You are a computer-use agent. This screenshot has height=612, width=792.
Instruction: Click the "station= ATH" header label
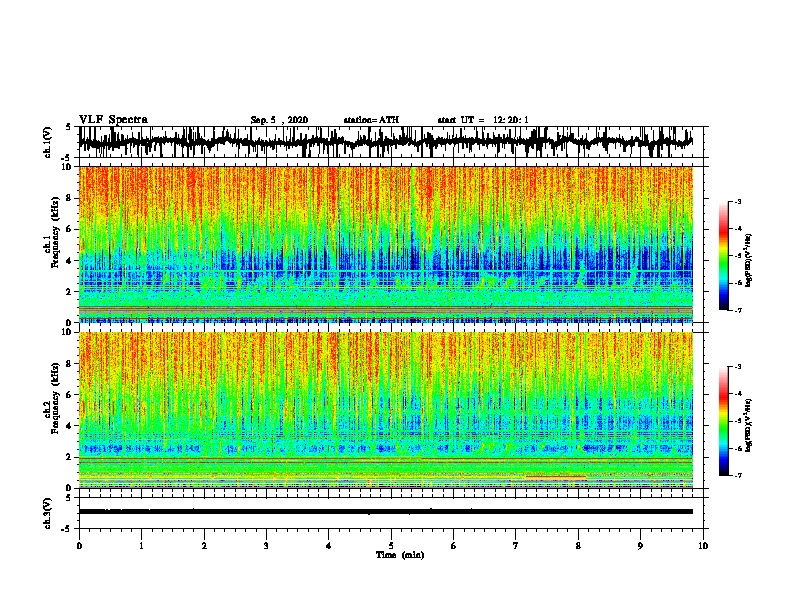371,120
